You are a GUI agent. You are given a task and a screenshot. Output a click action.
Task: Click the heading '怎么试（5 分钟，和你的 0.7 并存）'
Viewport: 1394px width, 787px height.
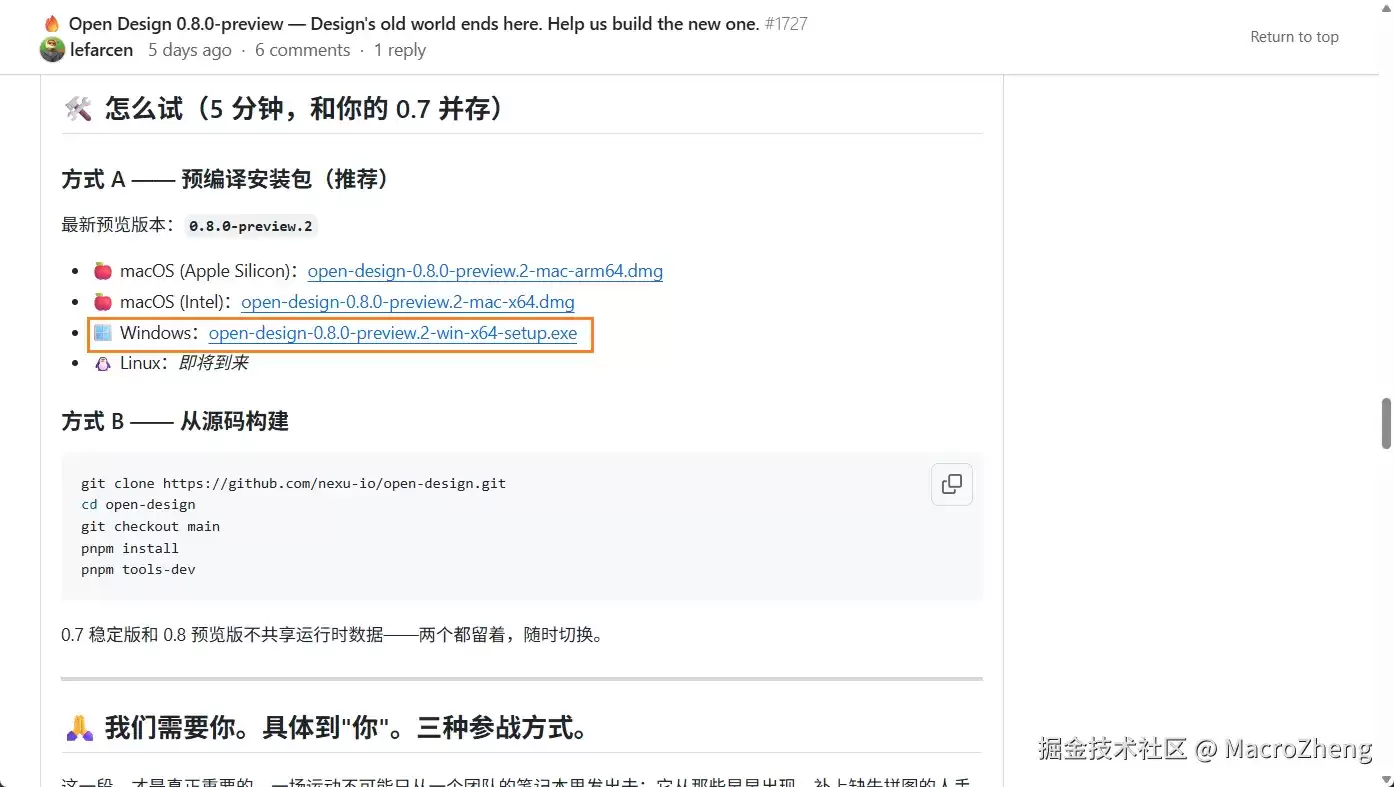[304, 108]
